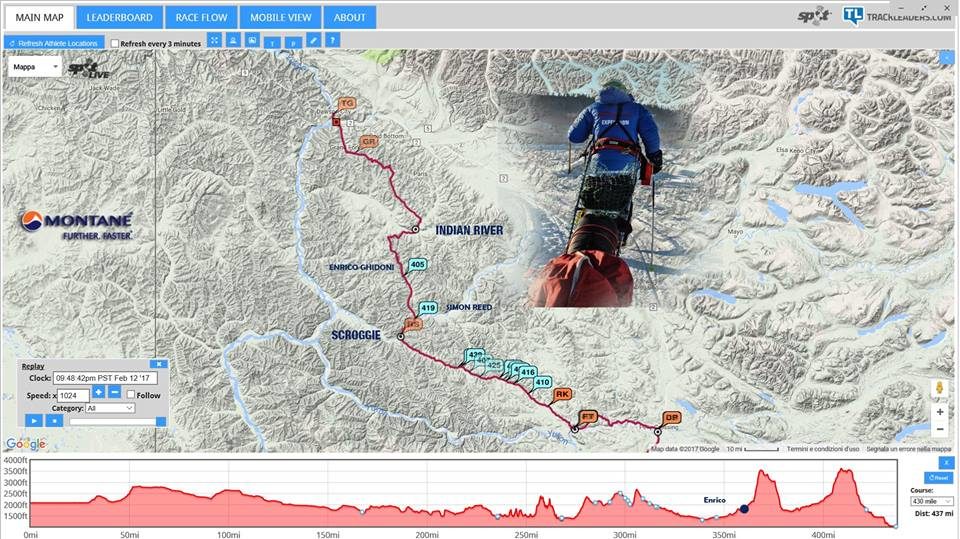Image resolution: width=960 pixels, height=539 pixels.
Task: Switch to the Leaderboard tab
Action: pos(119,17)
